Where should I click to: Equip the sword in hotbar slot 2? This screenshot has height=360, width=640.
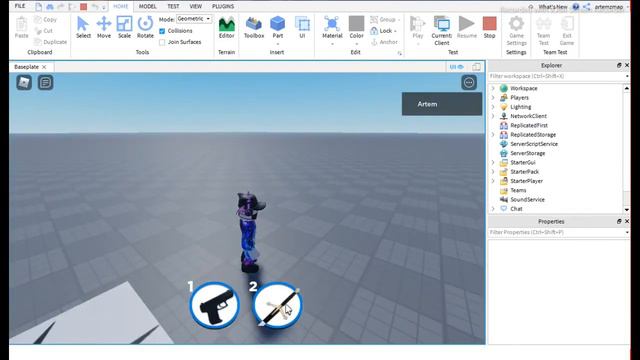277,305
